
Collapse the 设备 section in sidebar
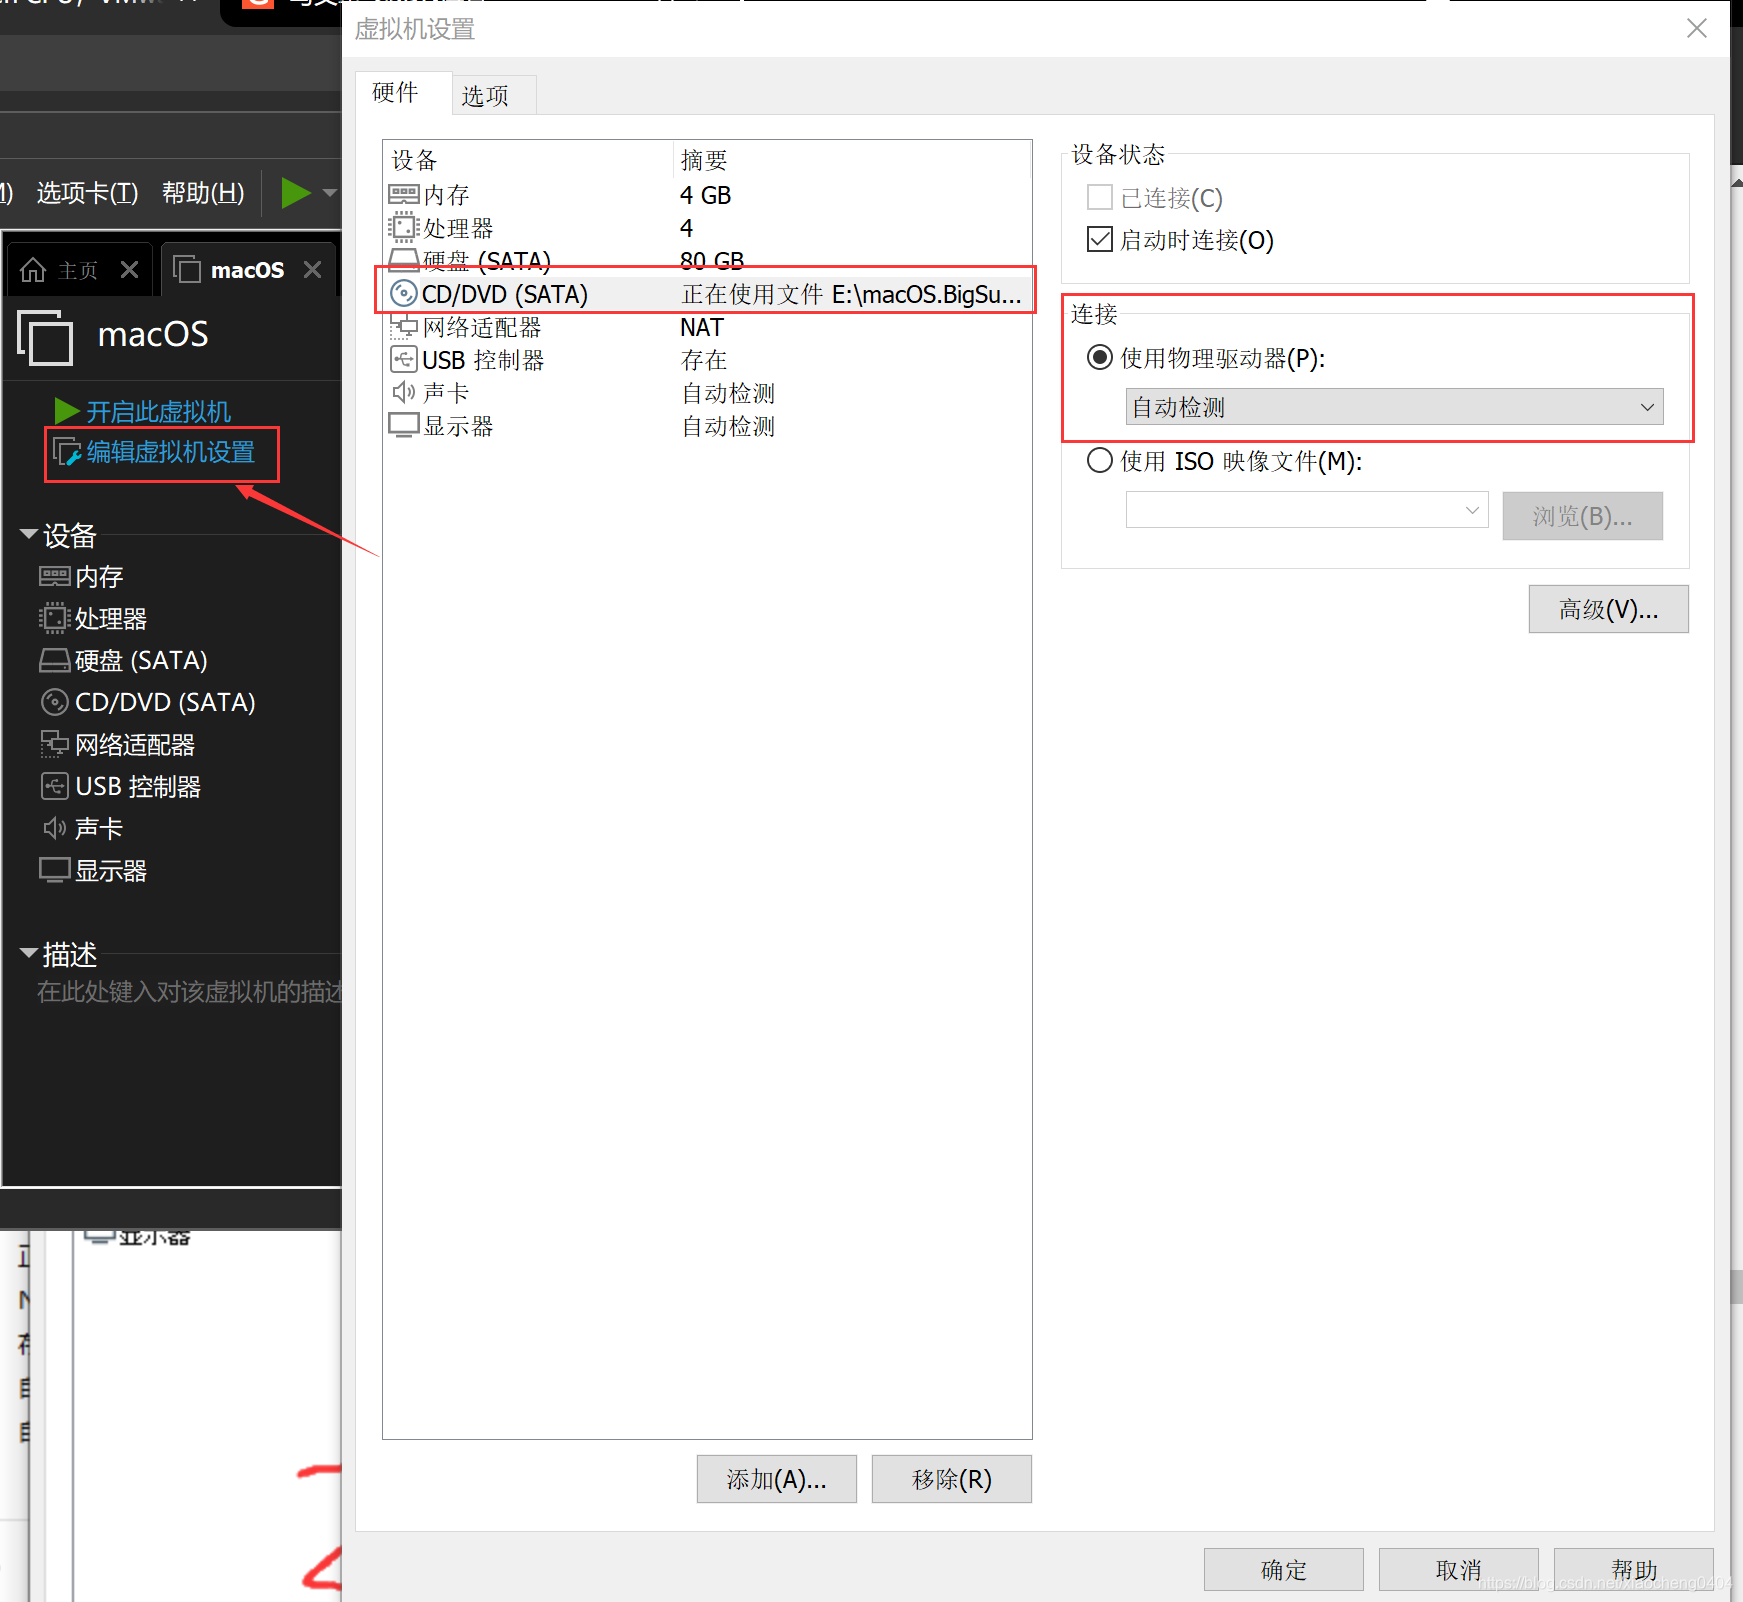coord(29,534)
